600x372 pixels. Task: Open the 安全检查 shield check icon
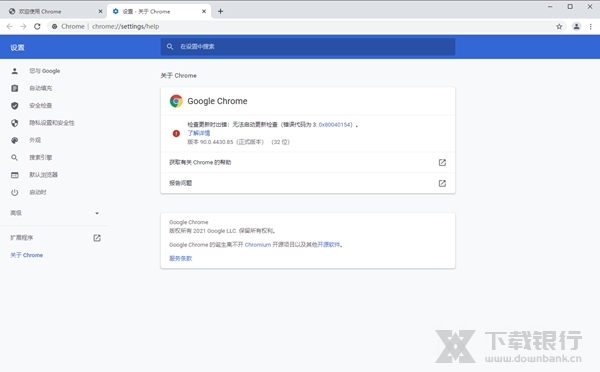click(x=15, y=106)
